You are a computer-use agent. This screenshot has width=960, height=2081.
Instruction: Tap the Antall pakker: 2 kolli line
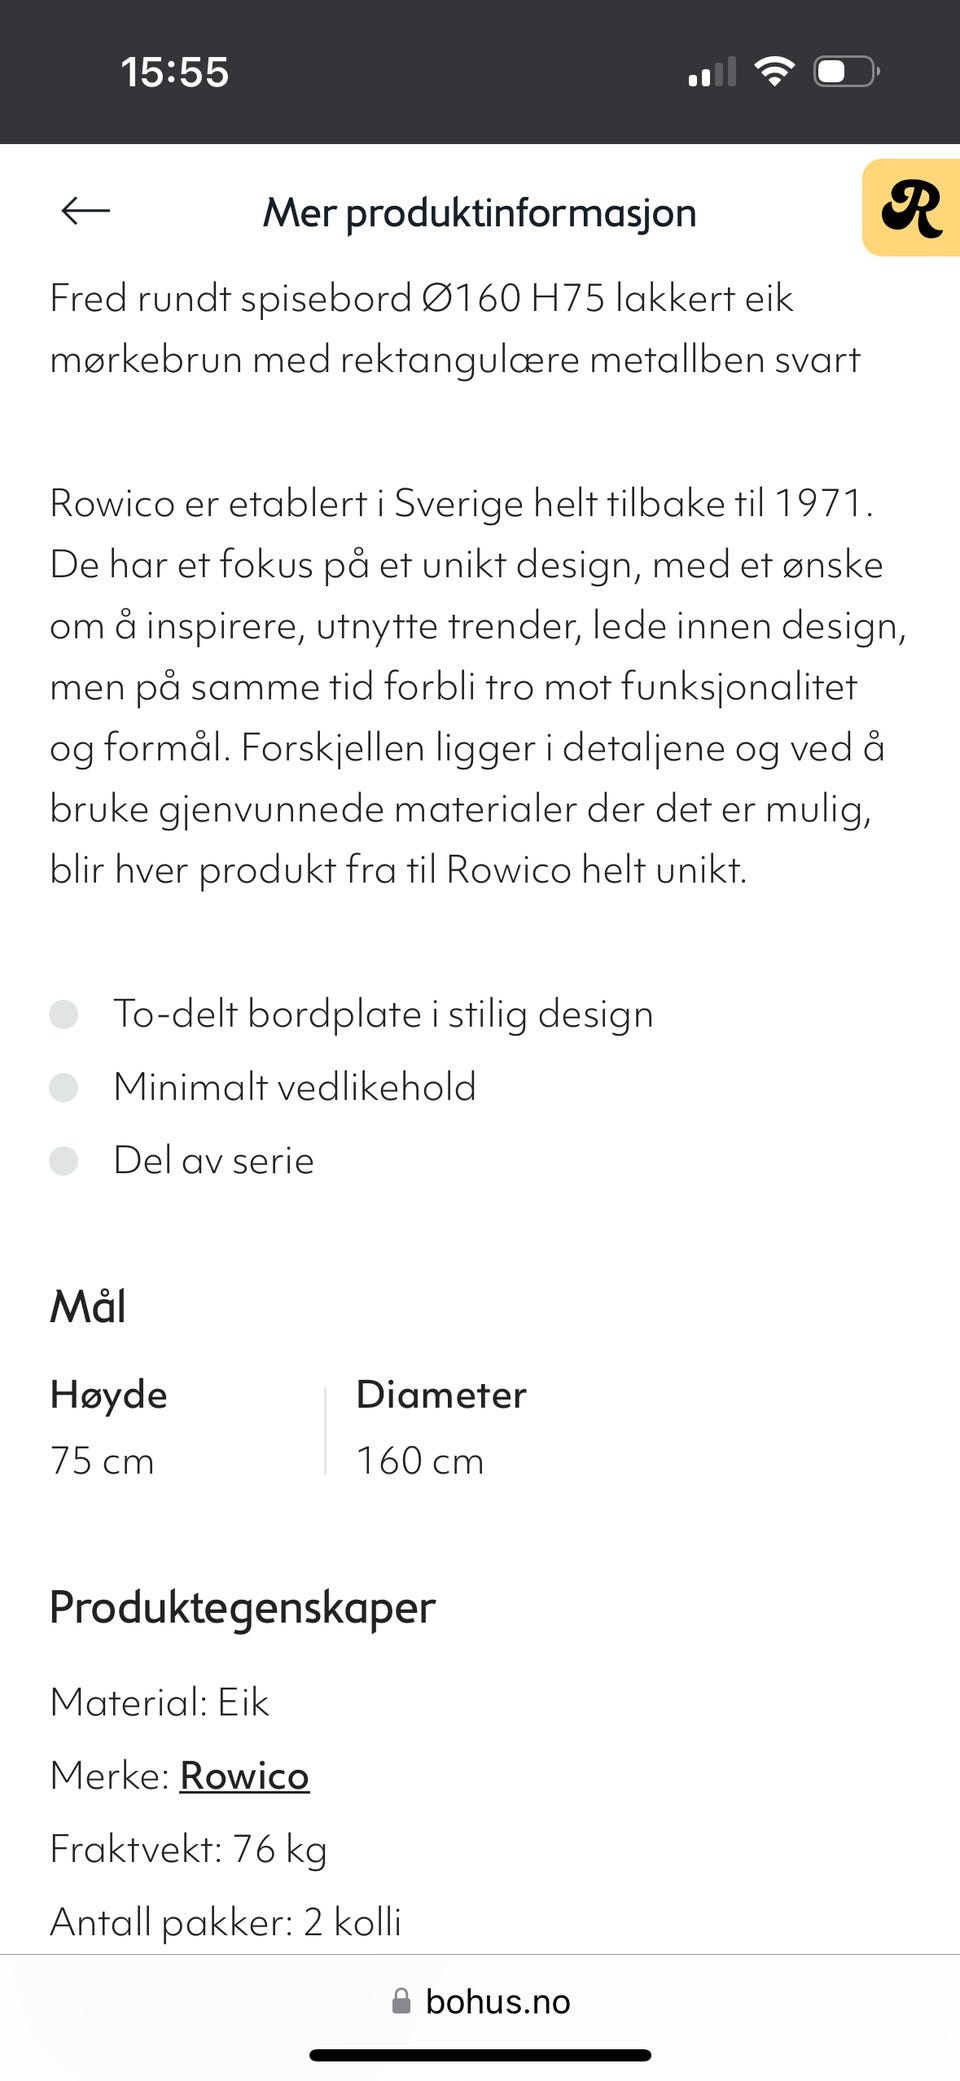point(226,1922)
